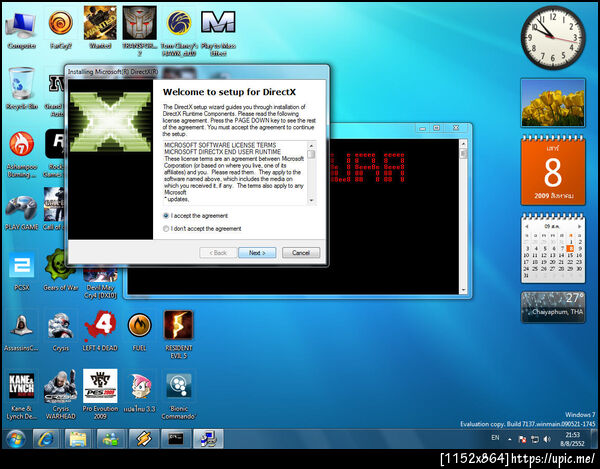Select the PLAY GAME gamepad icon
600x469 pixels.
coord(21,212)
